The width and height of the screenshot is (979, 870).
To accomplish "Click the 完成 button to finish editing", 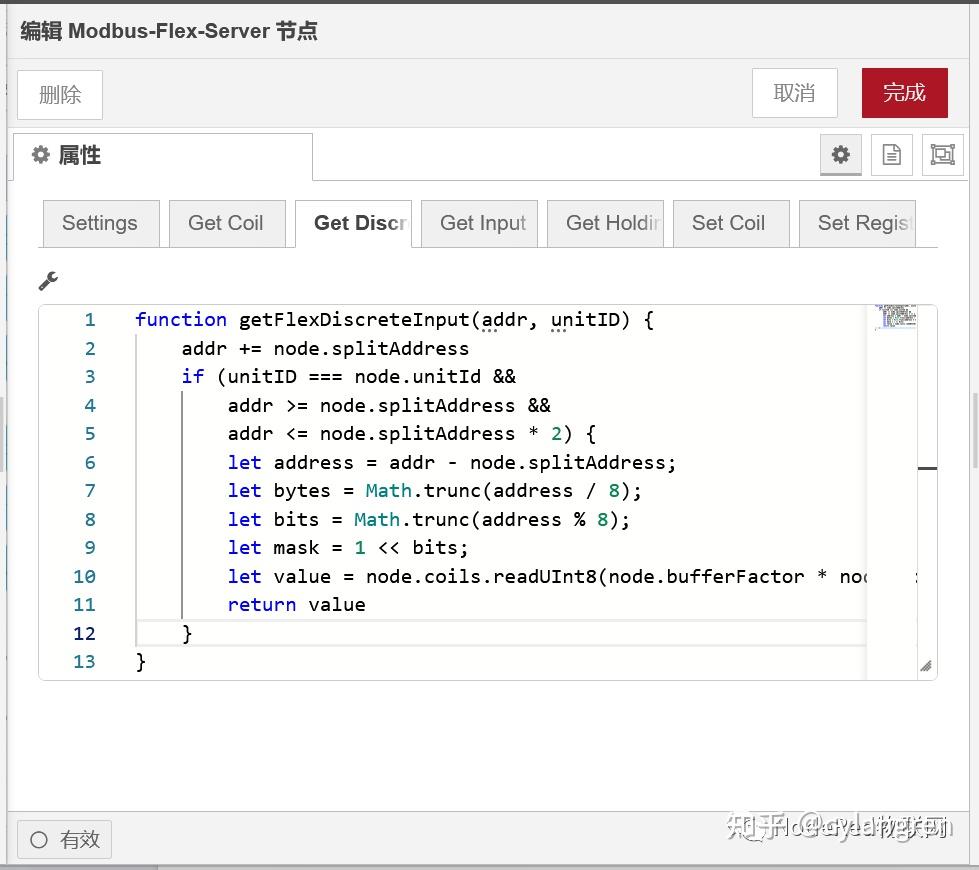I will 903,92.
